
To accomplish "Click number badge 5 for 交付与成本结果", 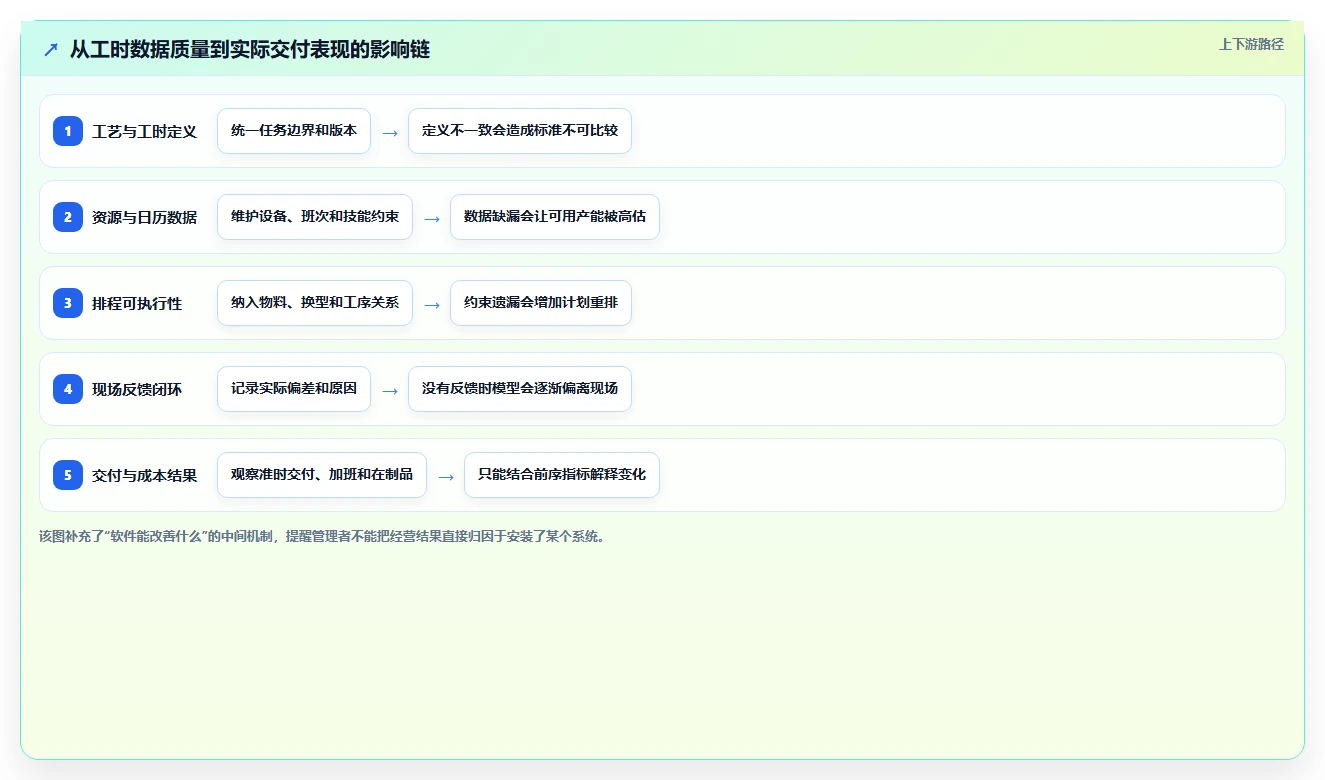I will coord(68,475).
